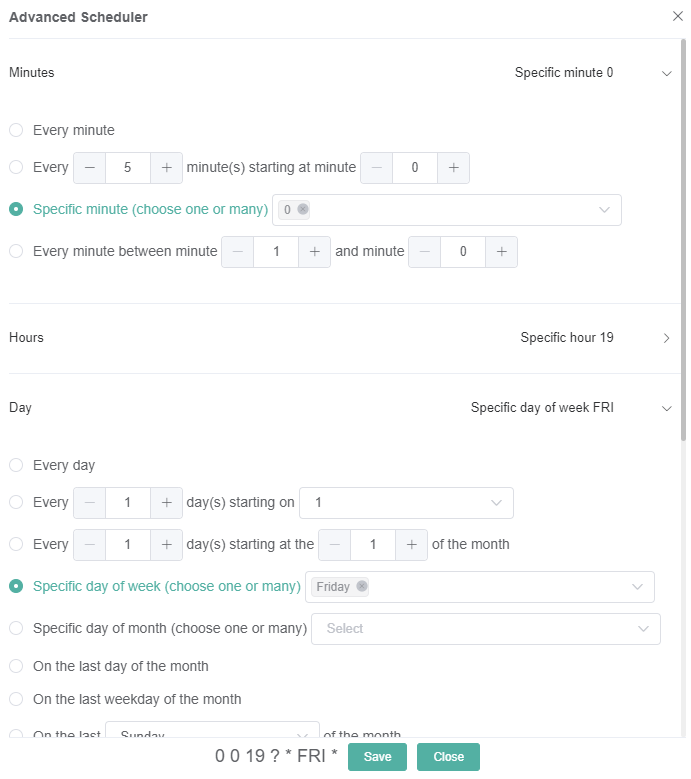Choose On the last day of the month
The width and height of the screenshot is (691, 779).
16,666
